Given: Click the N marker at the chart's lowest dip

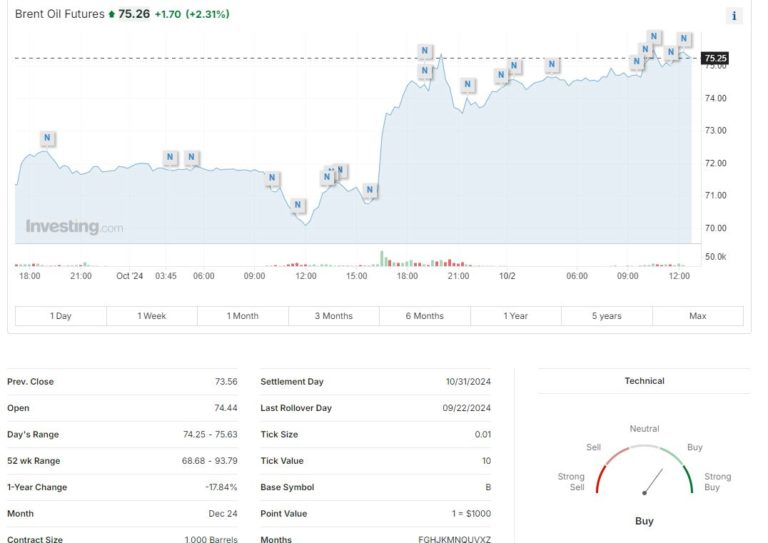Looking at the screenshot, I should [297, 206].
